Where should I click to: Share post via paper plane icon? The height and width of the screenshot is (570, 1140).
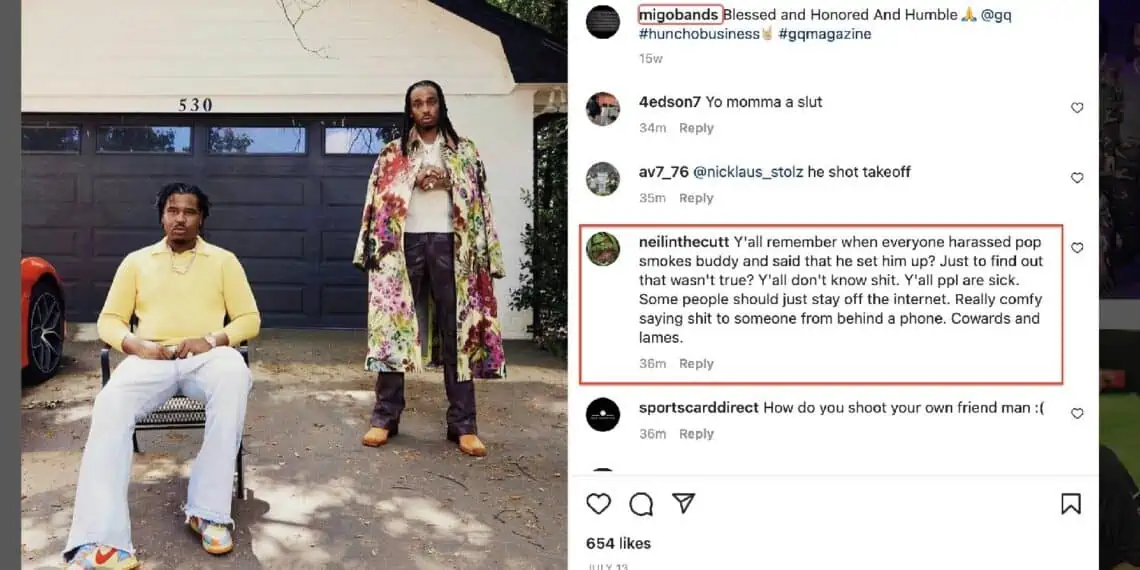683,503
